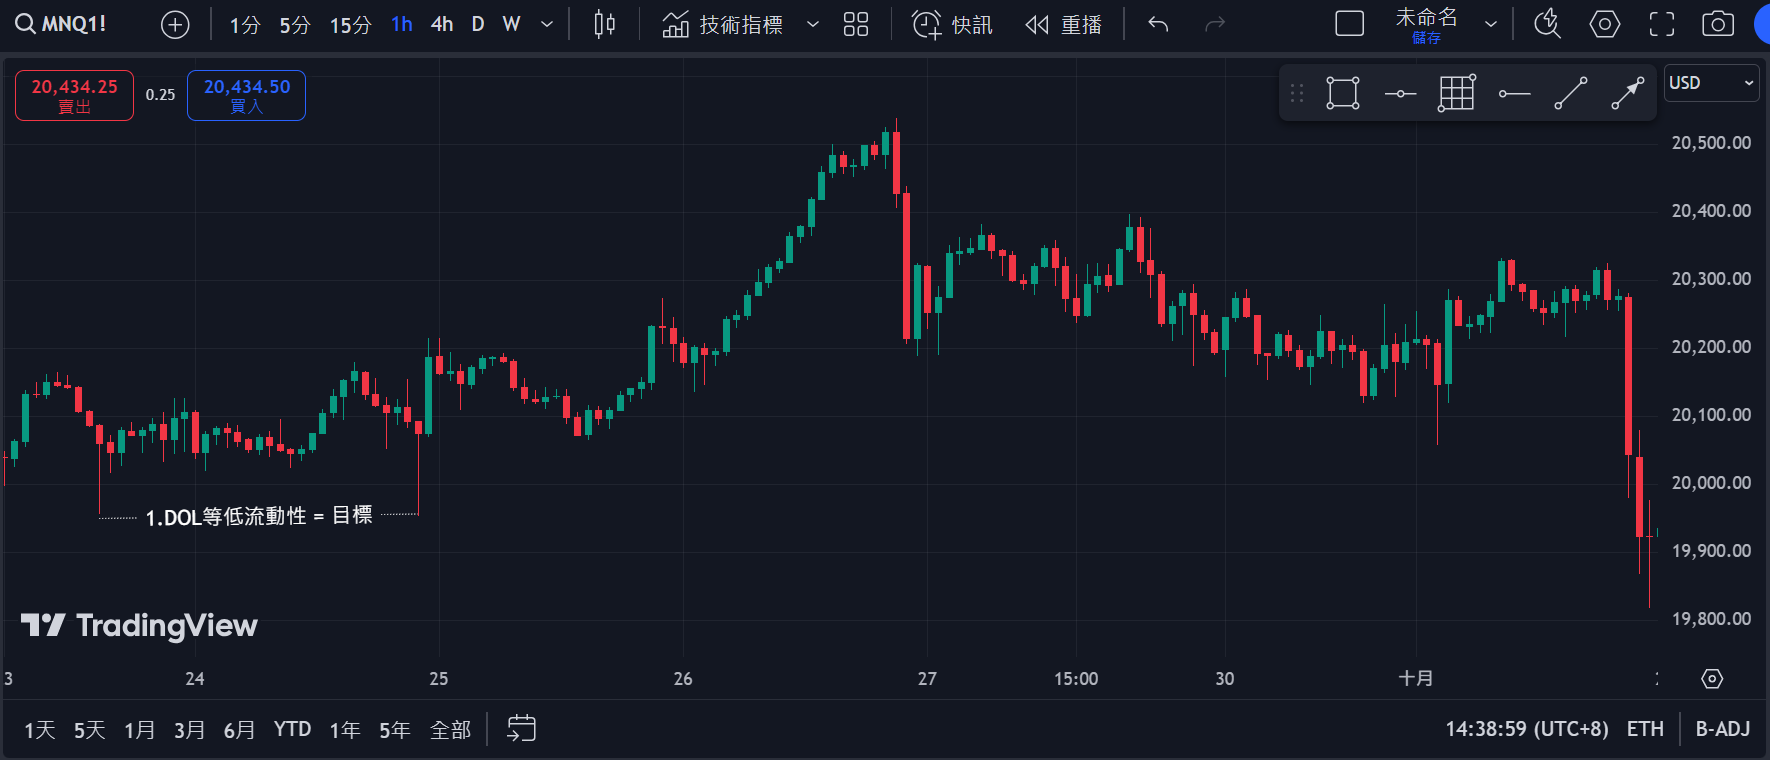The image size is (1770, 760).
Task: Toggle the layout rectangle checkbox icon
Action: point(1349,25)
